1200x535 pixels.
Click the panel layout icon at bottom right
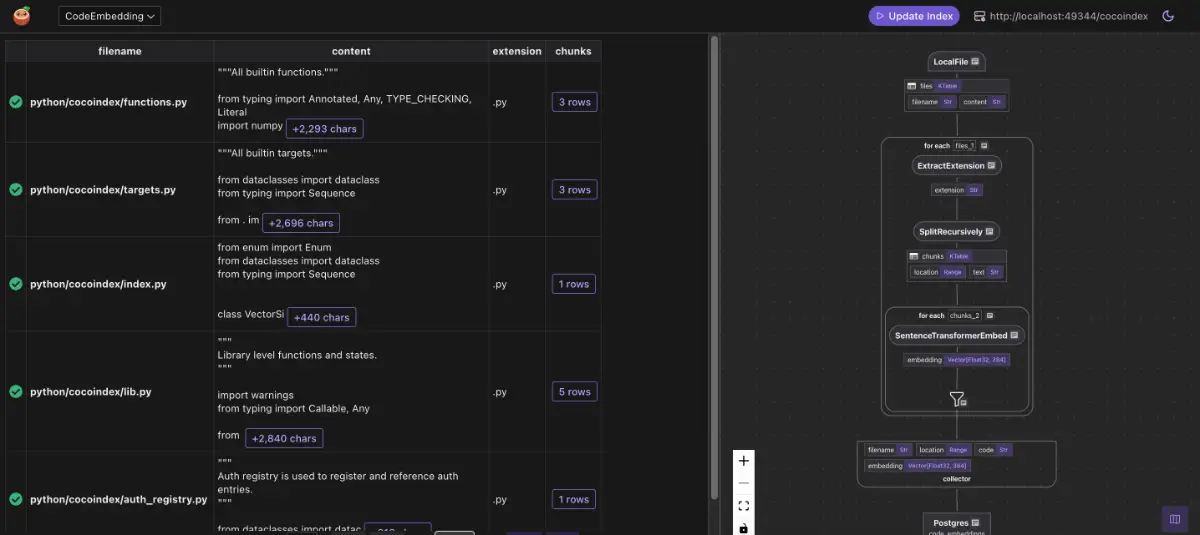click(x=1174, y=519)
